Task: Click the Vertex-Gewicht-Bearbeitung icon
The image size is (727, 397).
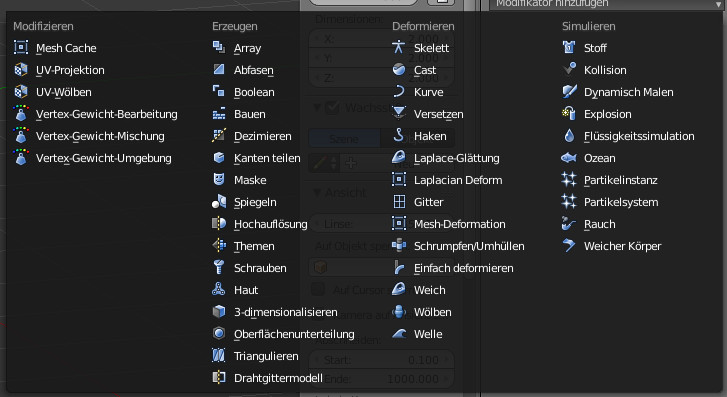Action: click(x=21, y=113)
